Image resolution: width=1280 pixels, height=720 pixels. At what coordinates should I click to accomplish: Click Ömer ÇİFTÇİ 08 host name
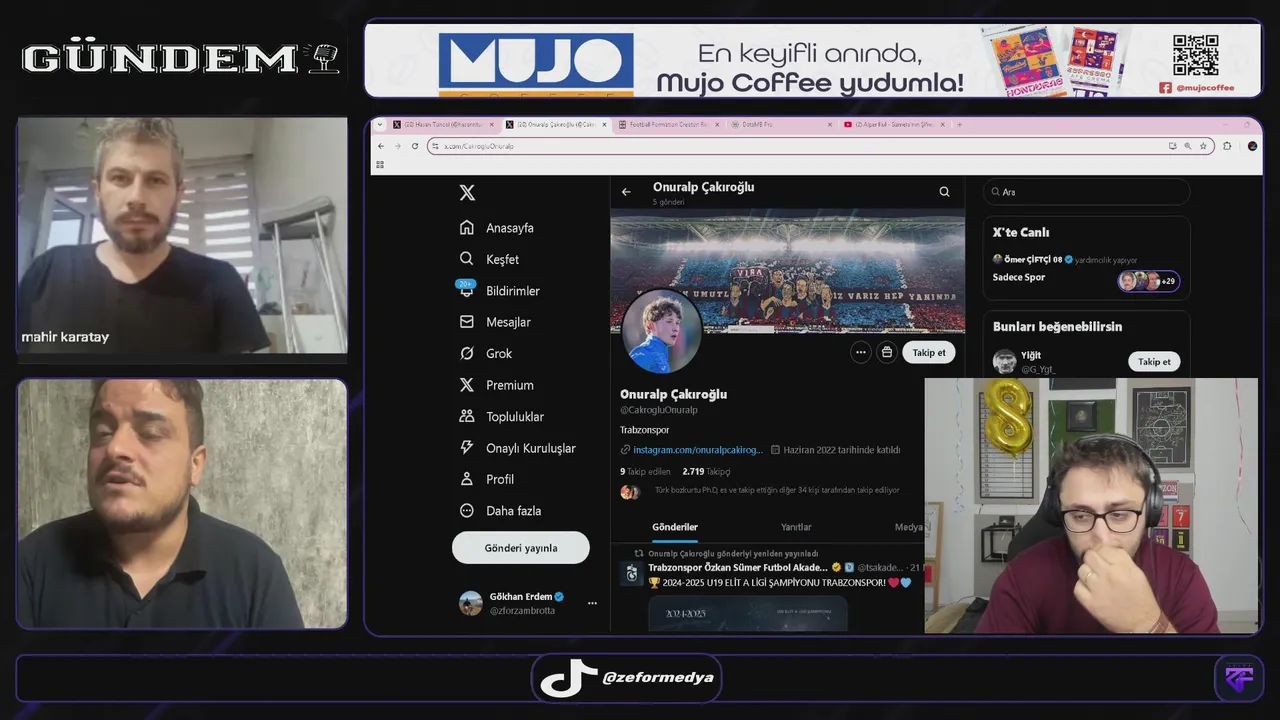click(1032, 260)
